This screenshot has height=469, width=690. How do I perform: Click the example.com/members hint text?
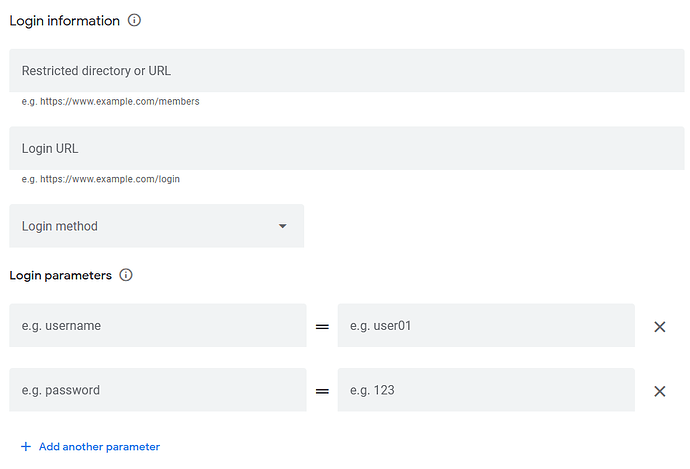[110, 102]
